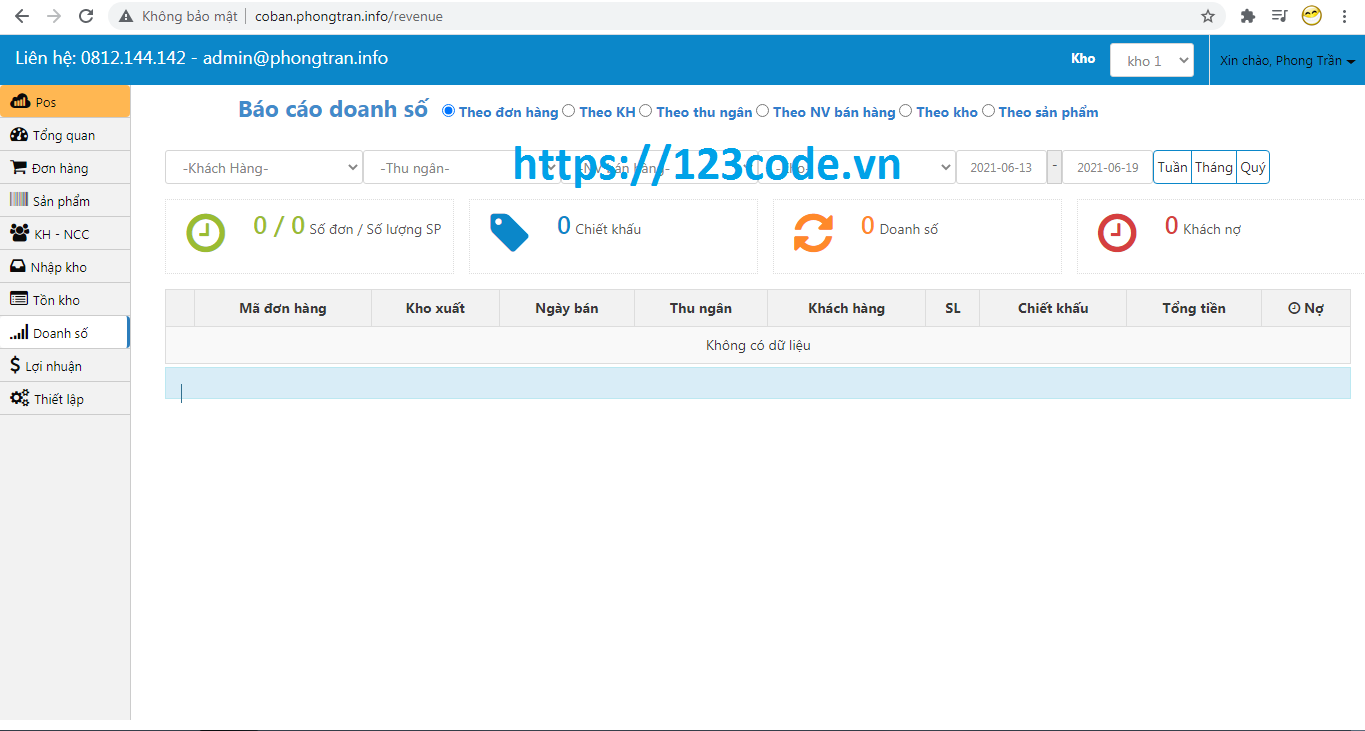Click the red clock customer debt icon
The height and width of the screenshot is (731, 1365).
click(1117, 233)
